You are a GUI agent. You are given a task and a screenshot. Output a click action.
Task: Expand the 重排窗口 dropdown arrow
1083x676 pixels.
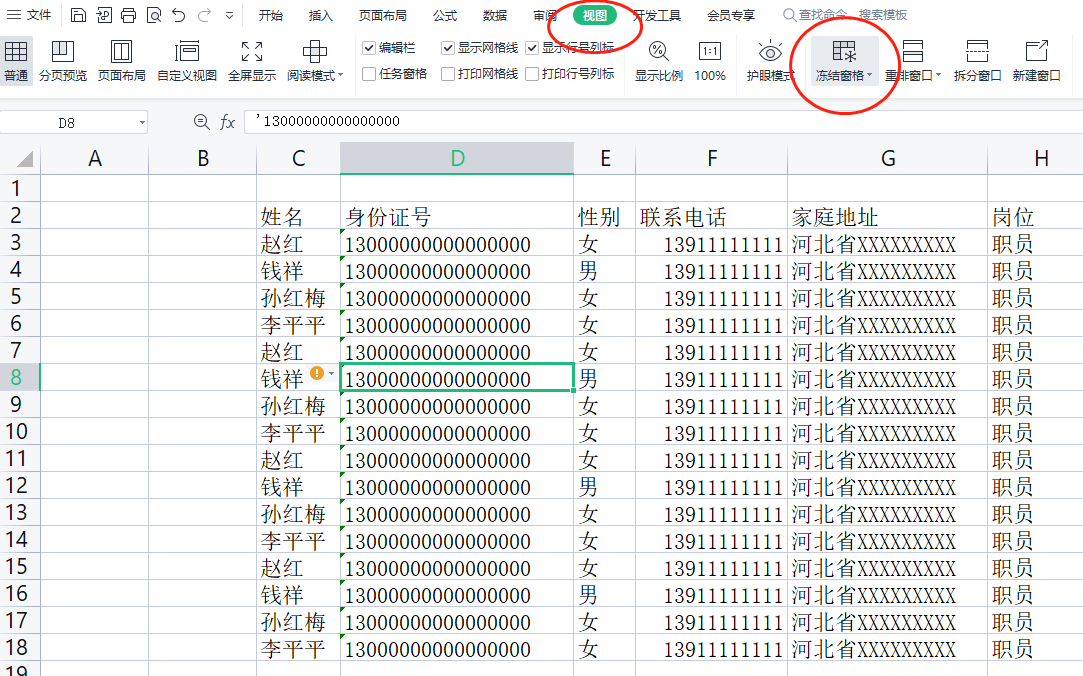pos(938,75)
